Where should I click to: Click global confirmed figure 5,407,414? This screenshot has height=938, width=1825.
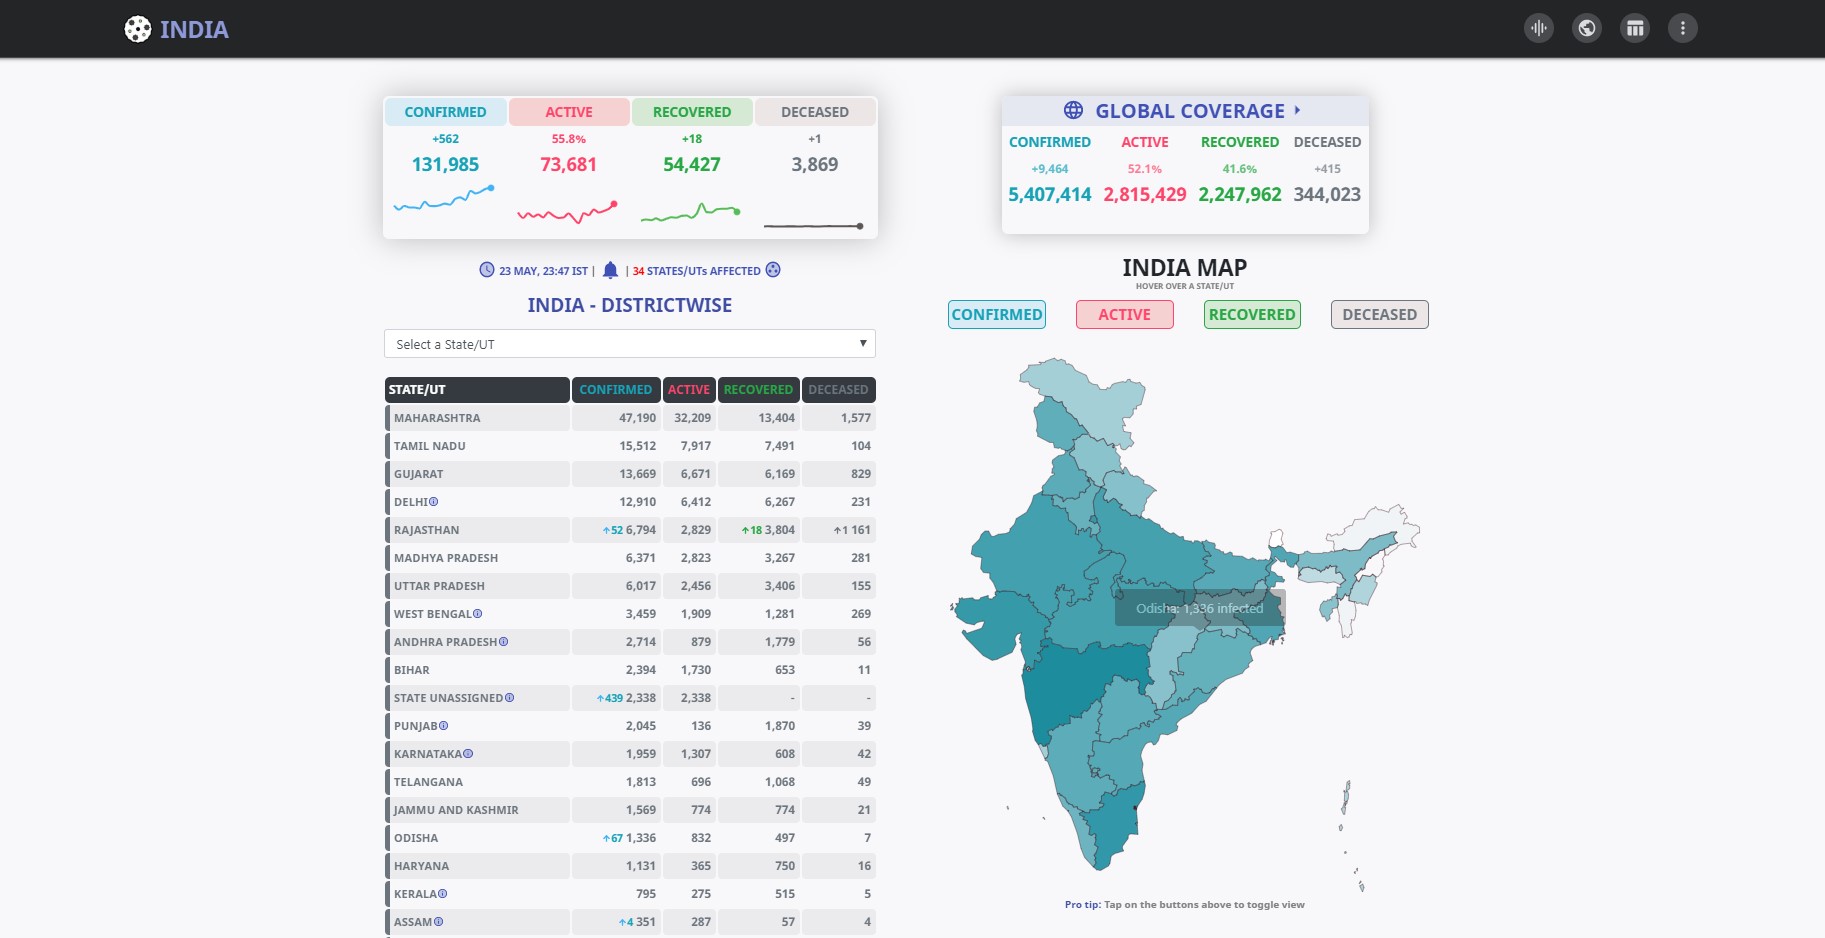(x=1050, y=194)
